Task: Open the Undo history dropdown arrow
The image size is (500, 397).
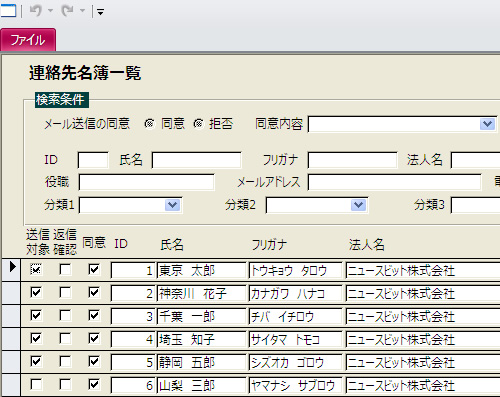Action: pyautogui.click(x=51, y=11)
